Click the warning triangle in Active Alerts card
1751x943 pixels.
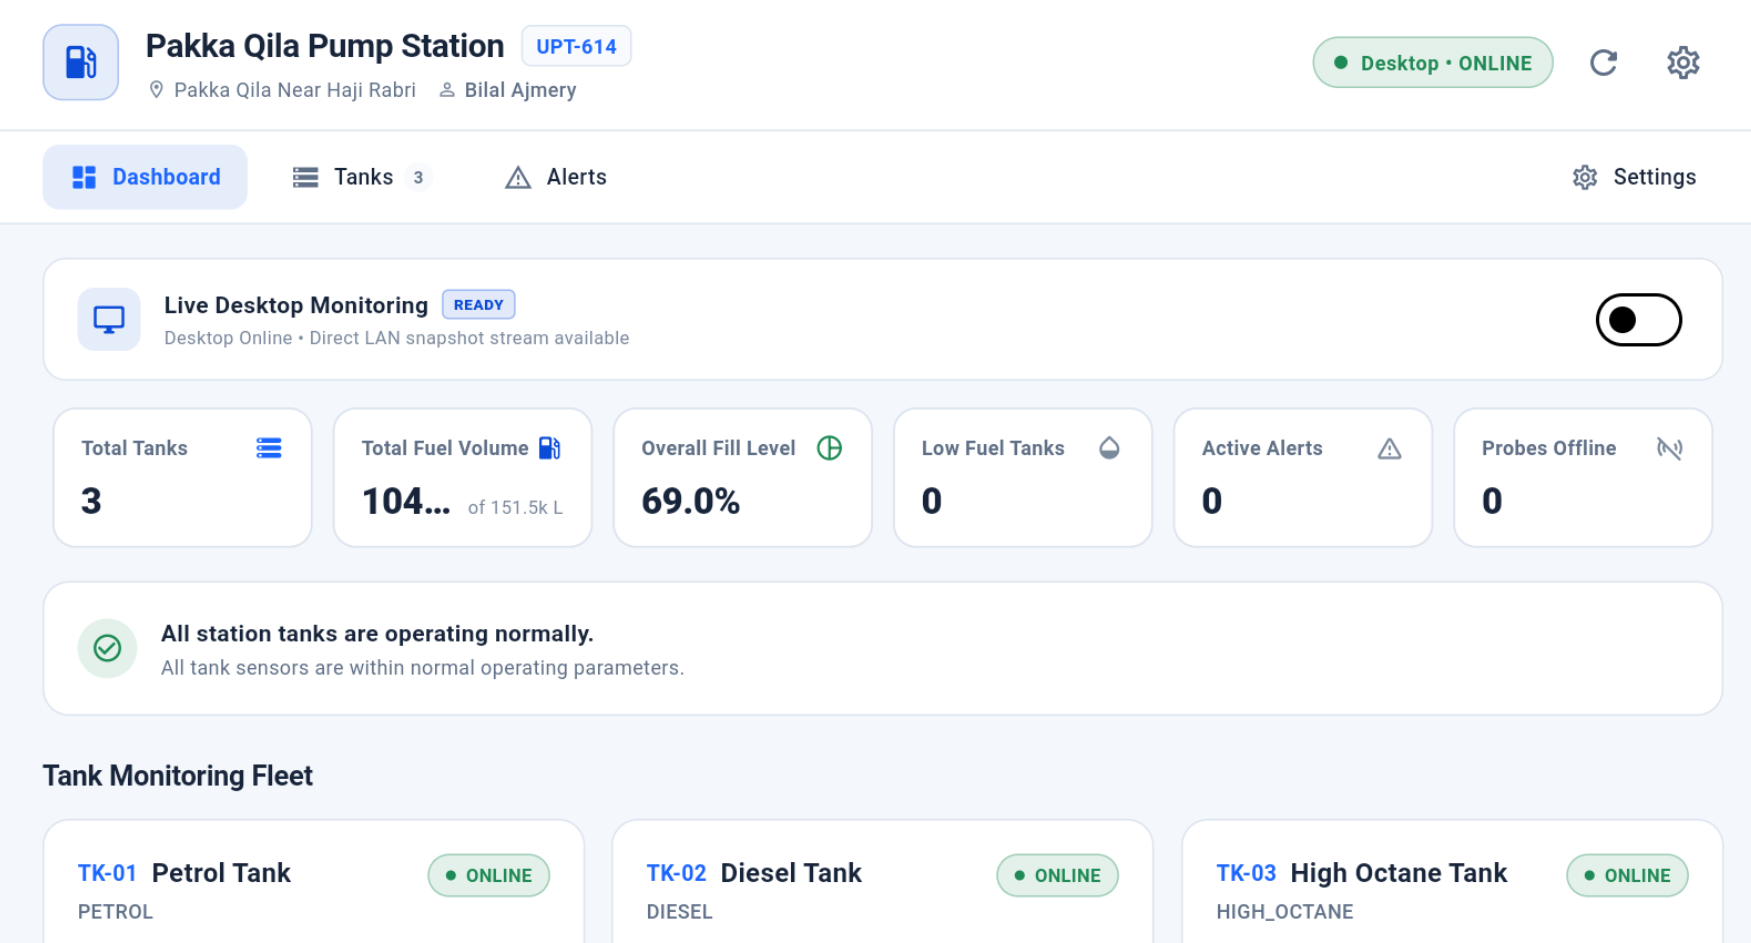pos(1389,449)
